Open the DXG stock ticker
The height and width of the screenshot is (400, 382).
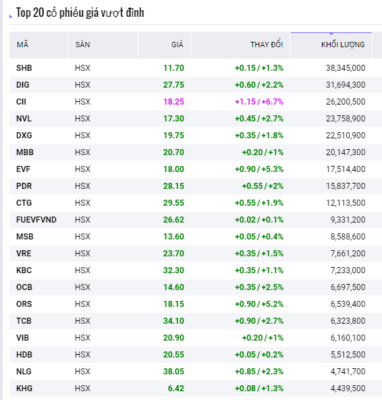pos(24,135)
